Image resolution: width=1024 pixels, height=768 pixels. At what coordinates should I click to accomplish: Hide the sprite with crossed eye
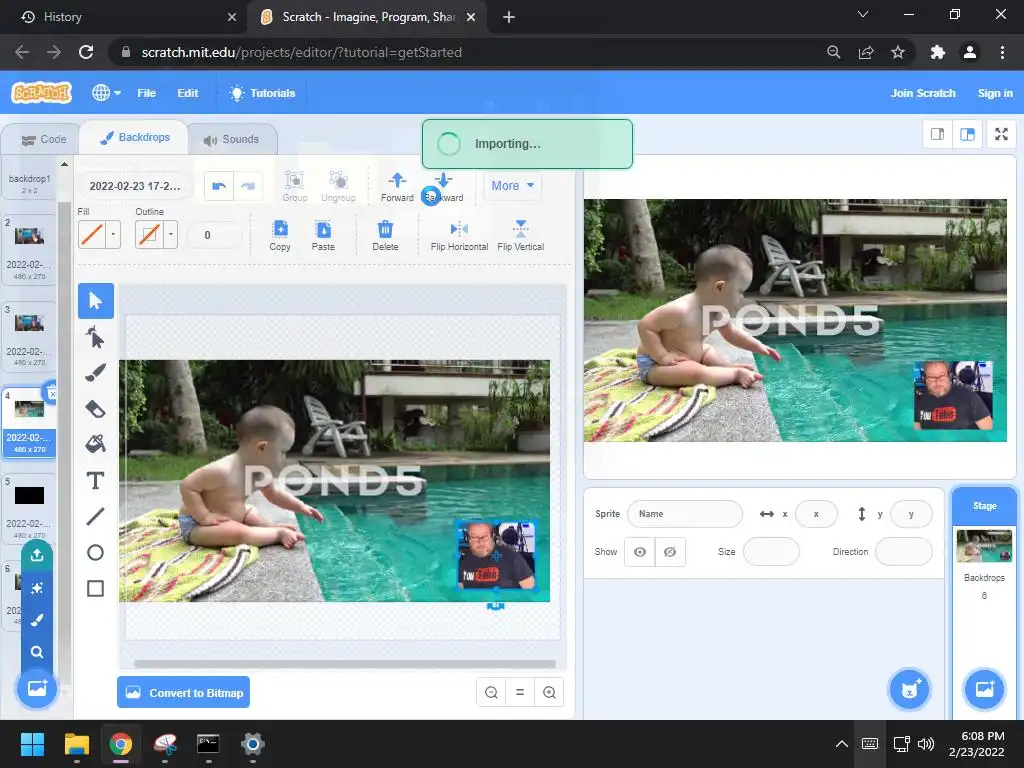pyautogui.click(x=670, y=552)
